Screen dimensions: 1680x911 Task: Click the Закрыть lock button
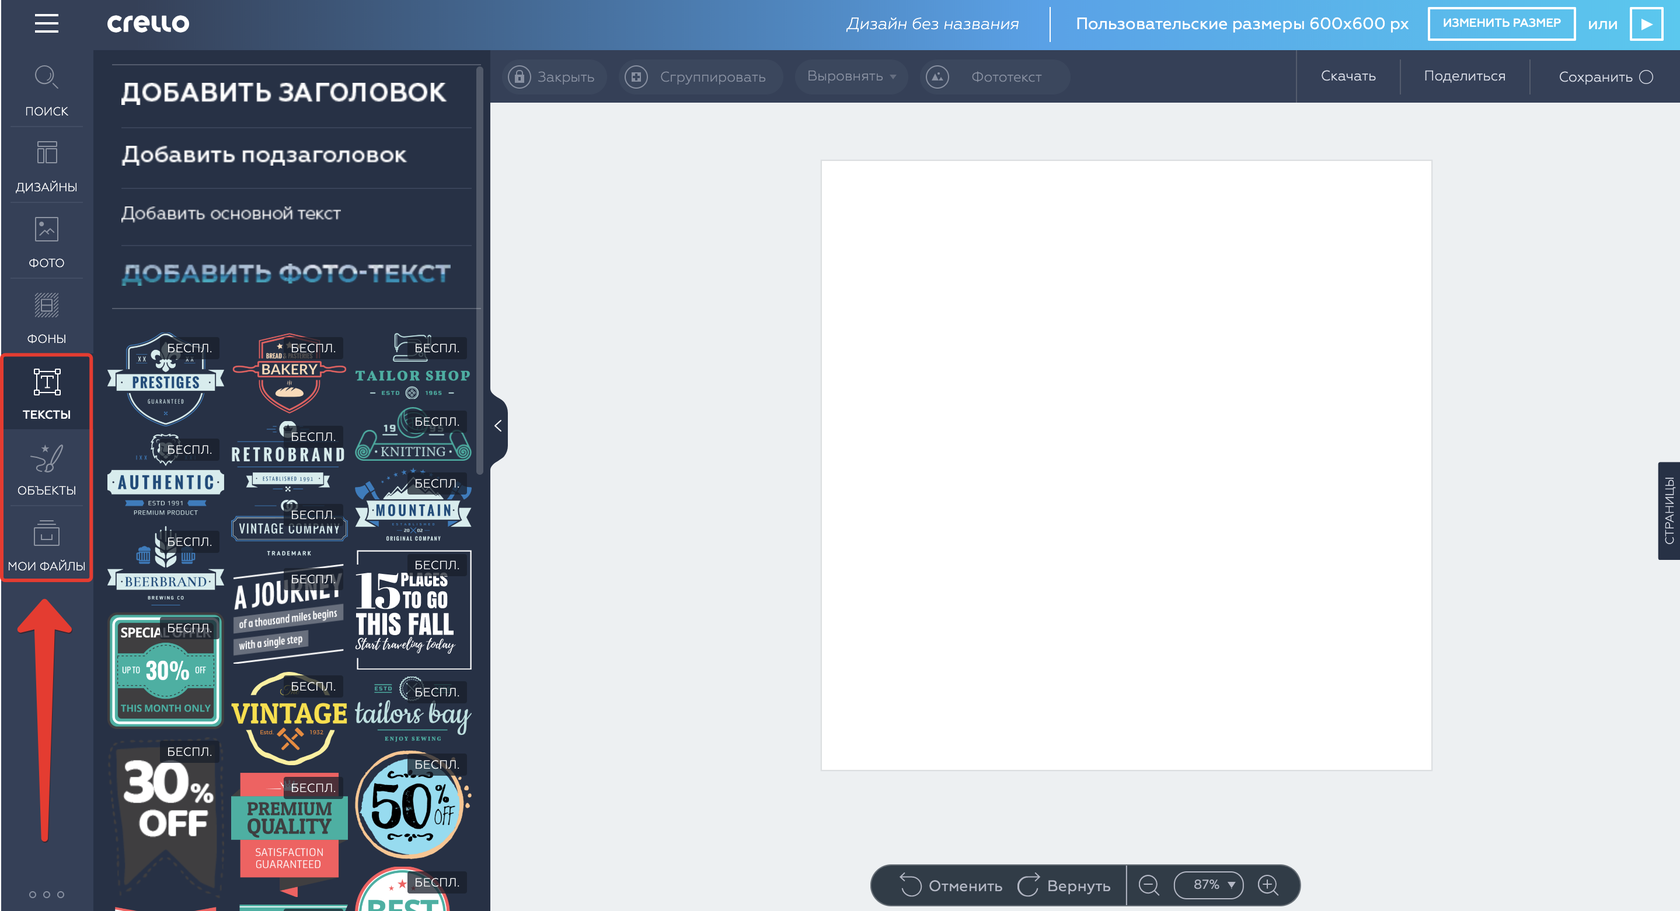tap(553, 77)
